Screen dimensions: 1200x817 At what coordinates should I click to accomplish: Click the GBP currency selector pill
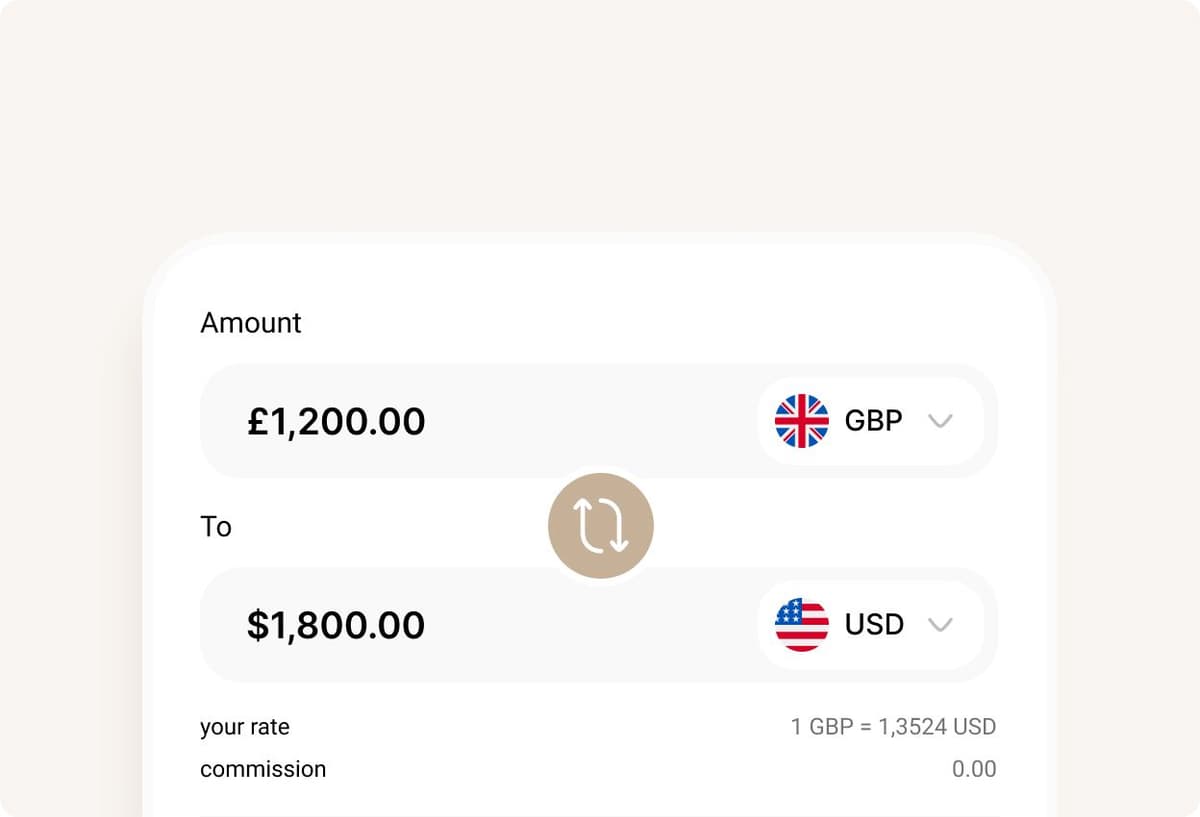click(870, 420)
